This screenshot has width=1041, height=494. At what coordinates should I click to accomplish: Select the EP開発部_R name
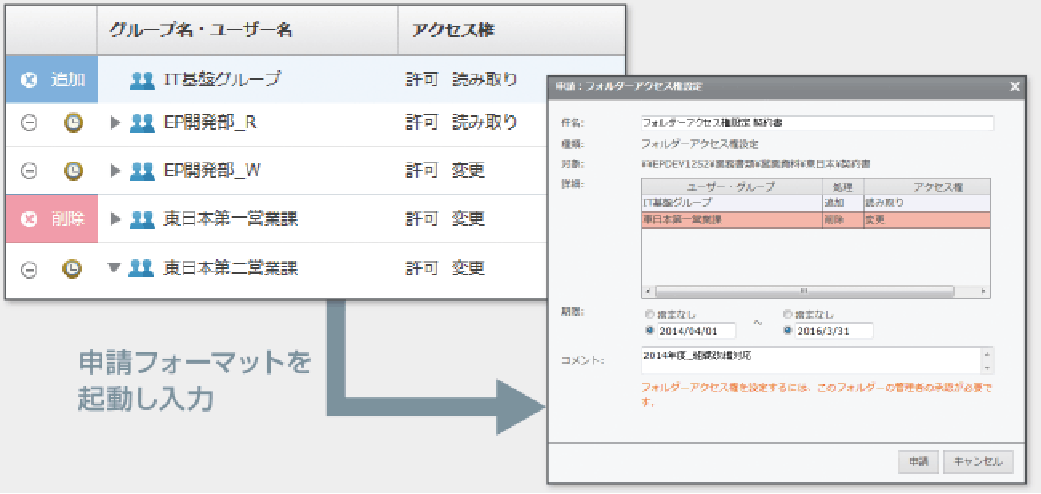[210, 123]
